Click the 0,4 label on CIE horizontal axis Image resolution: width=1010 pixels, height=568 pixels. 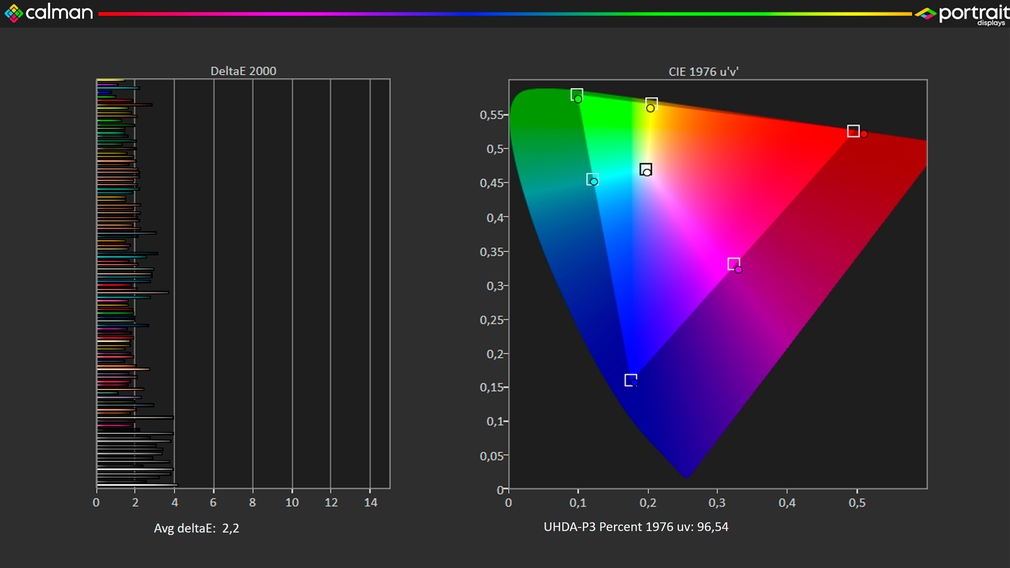(x=787, y=502)
